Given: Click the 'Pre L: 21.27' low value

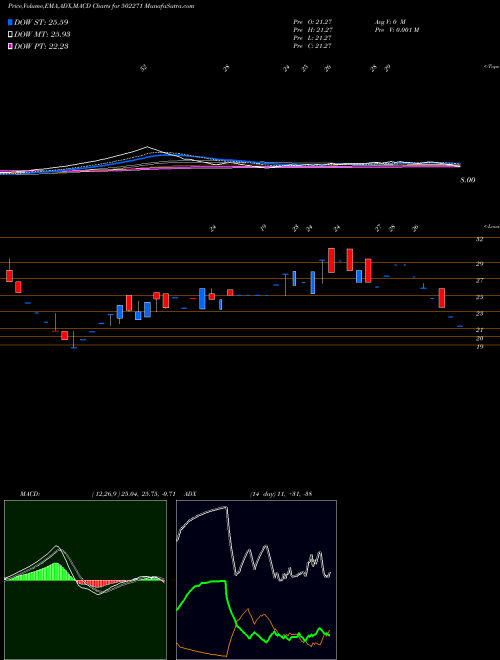Looking at the screenshot, I should 312,38.
